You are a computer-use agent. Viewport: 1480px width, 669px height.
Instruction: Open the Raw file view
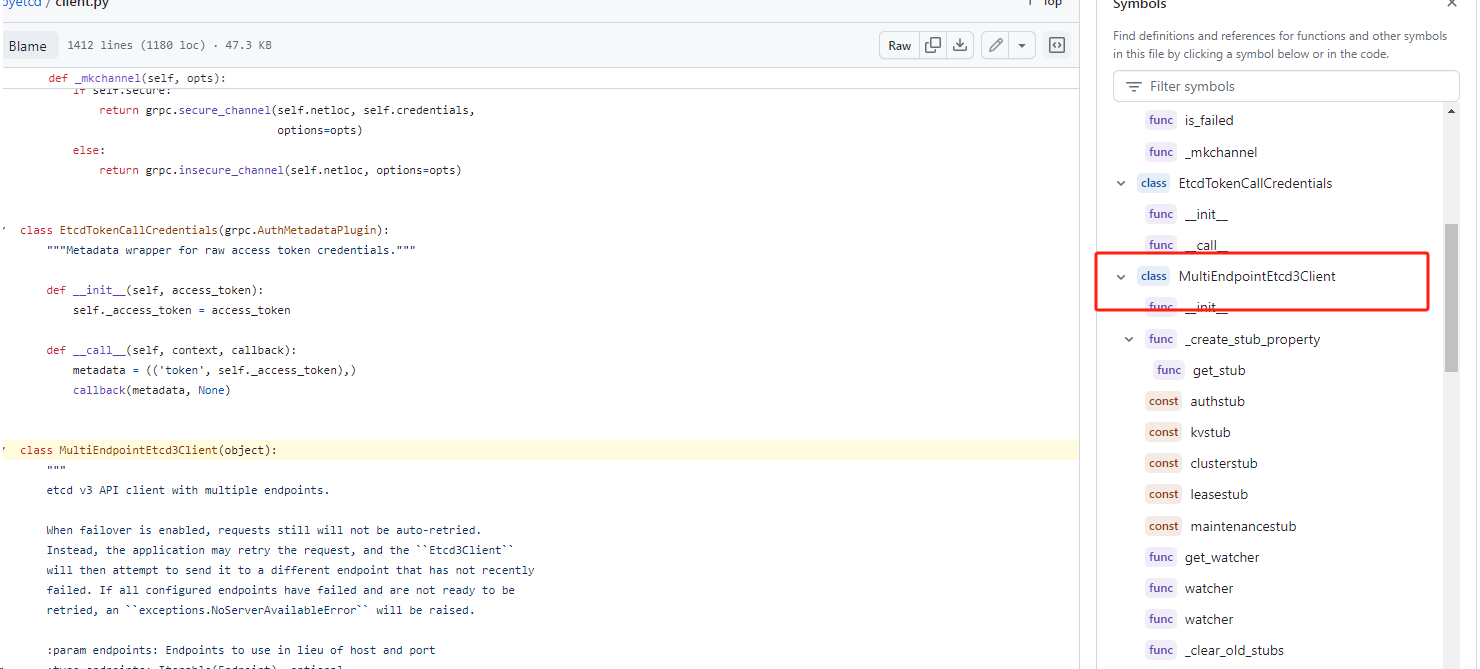[899, 45]
